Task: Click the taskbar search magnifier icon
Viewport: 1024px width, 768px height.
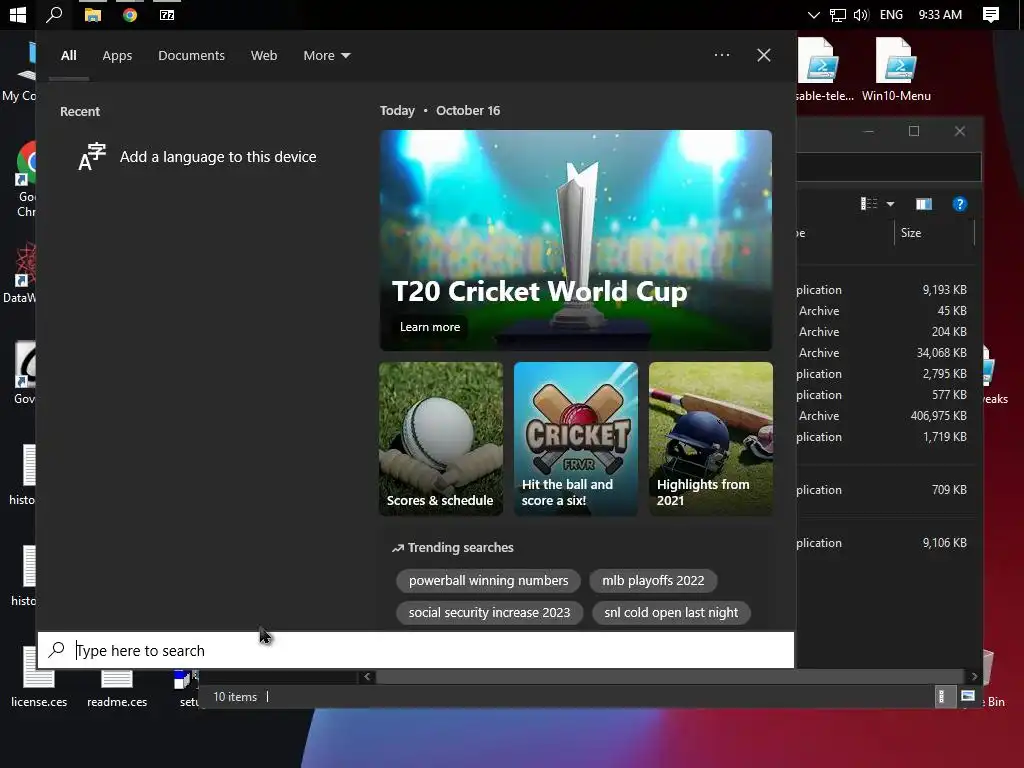Action: 54,14
